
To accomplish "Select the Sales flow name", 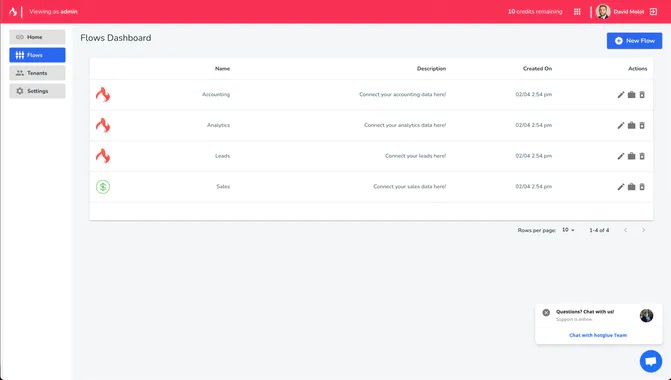I will (223, 187).
